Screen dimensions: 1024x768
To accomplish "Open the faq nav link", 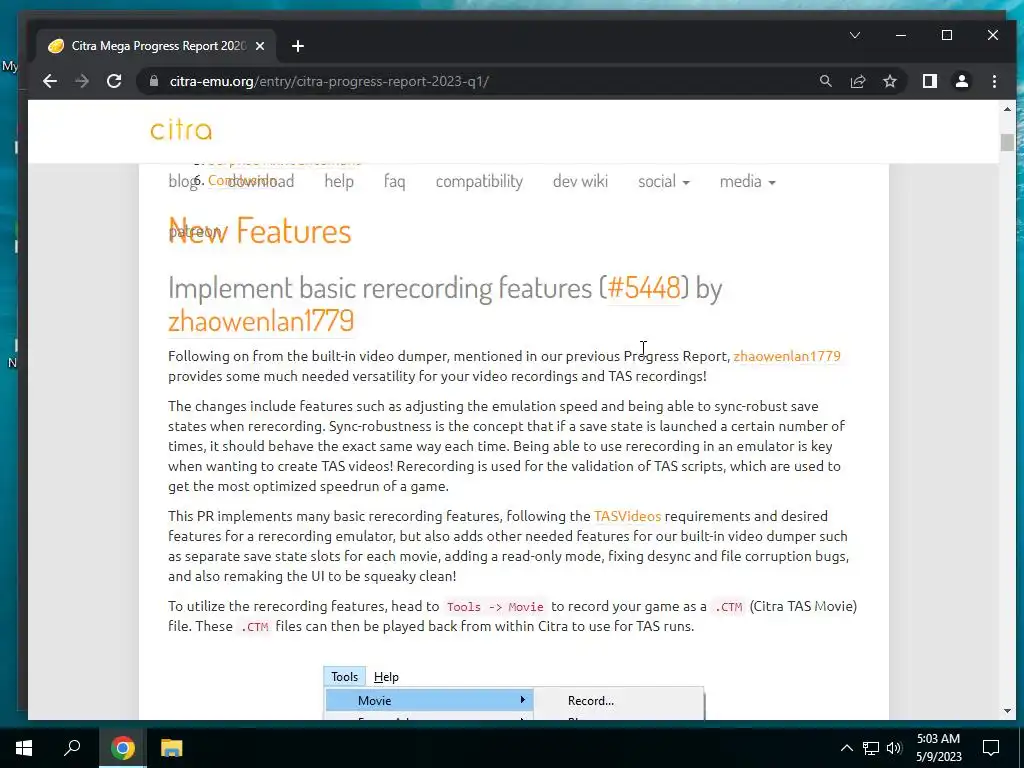I will point(394,181).
